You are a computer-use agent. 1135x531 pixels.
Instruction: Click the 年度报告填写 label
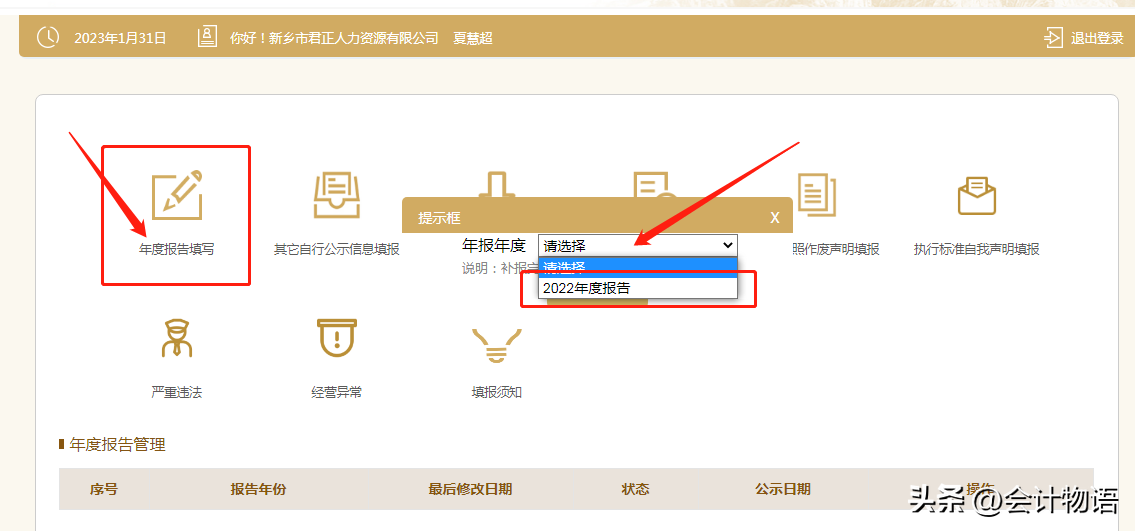point(177,250)
